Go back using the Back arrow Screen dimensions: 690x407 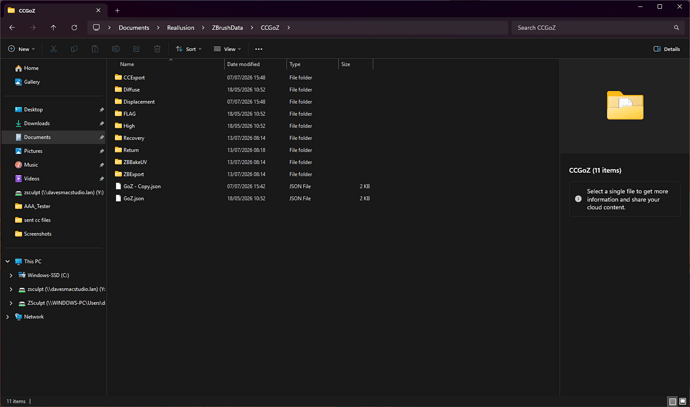[12, 27]
